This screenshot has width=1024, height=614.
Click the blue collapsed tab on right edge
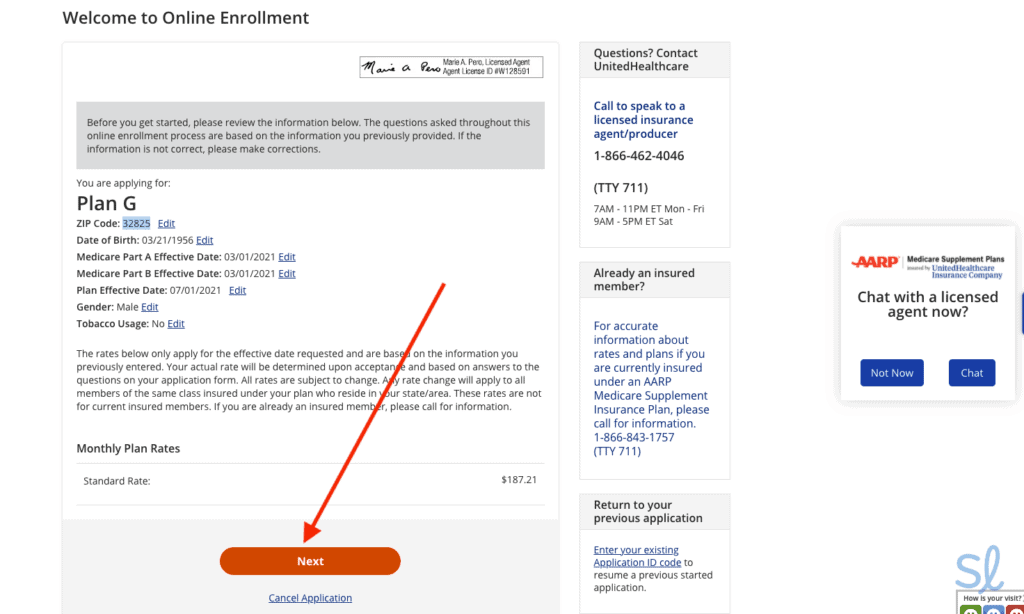[1021, 314]
